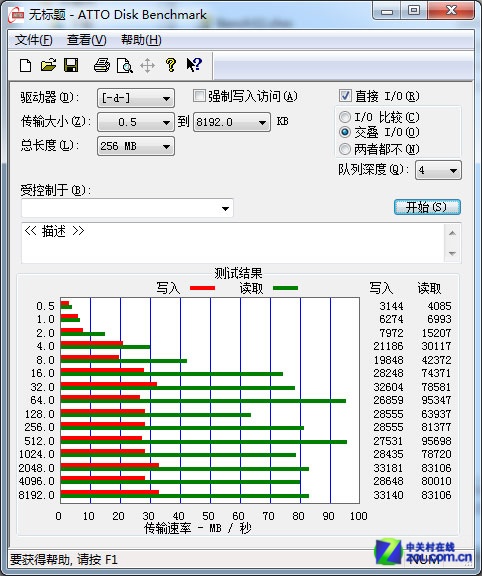The width and height of the screenshot is (482, 576).
Task: Click the write value 3144
Action: [391, 306]
